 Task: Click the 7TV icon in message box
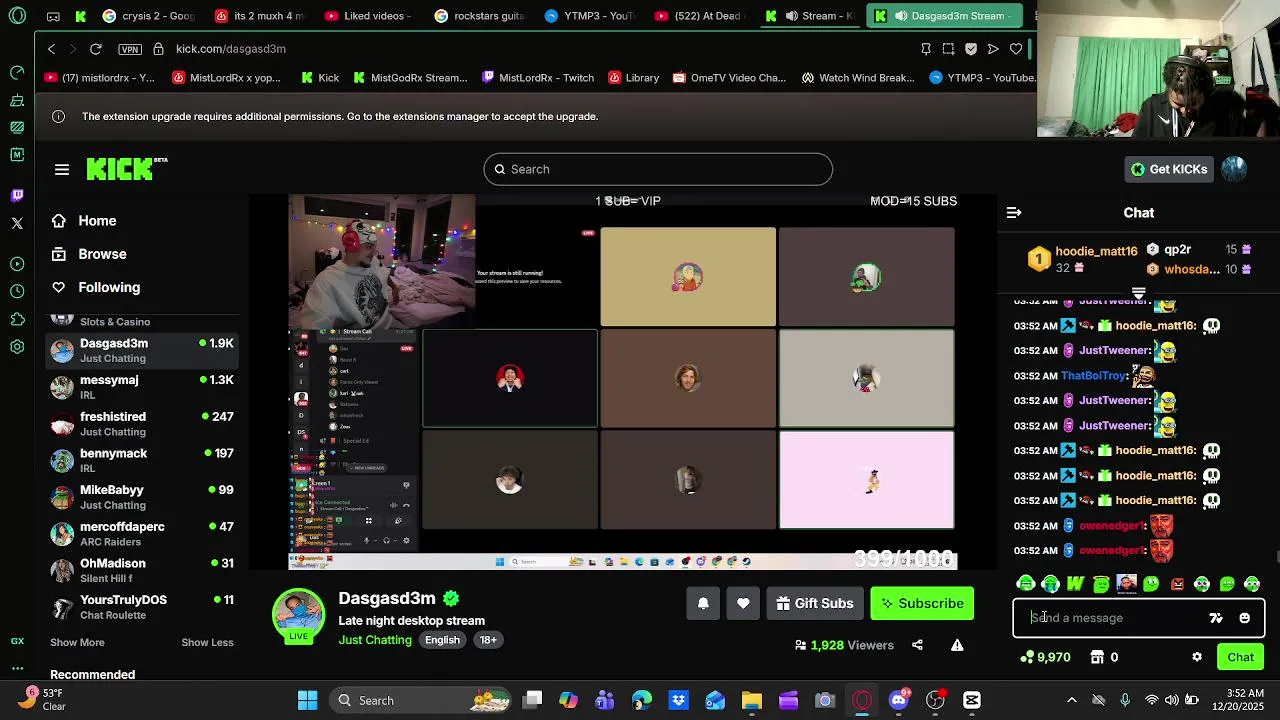(x=1216, y=618)
